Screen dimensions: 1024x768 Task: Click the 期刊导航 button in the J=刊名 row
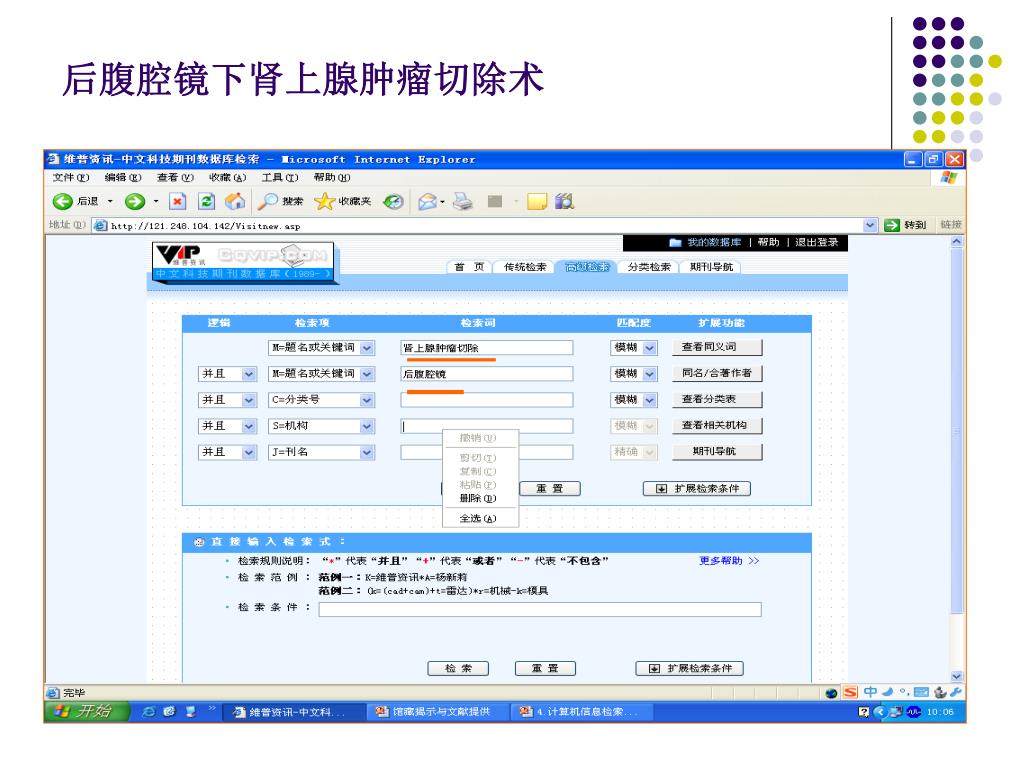point(717,452)
